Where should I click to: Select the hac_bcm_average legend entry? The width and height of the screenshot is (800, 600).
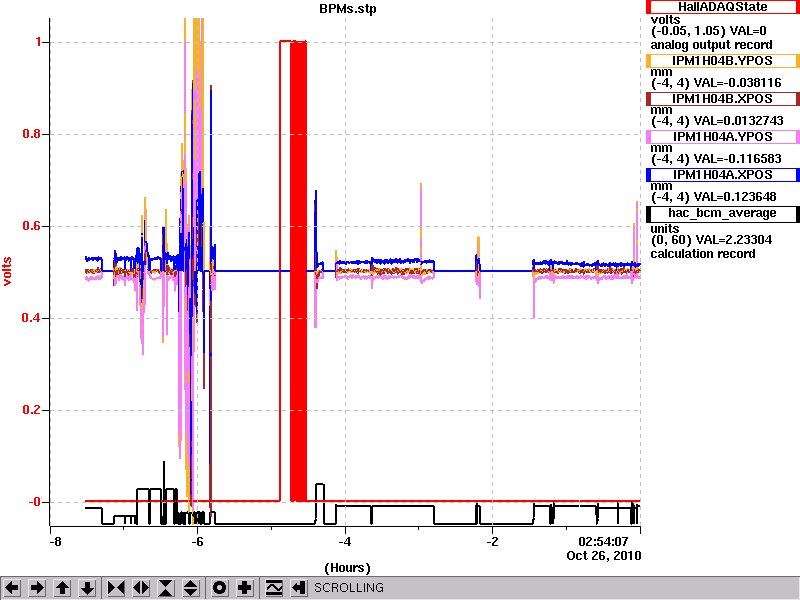click(722, 213)
